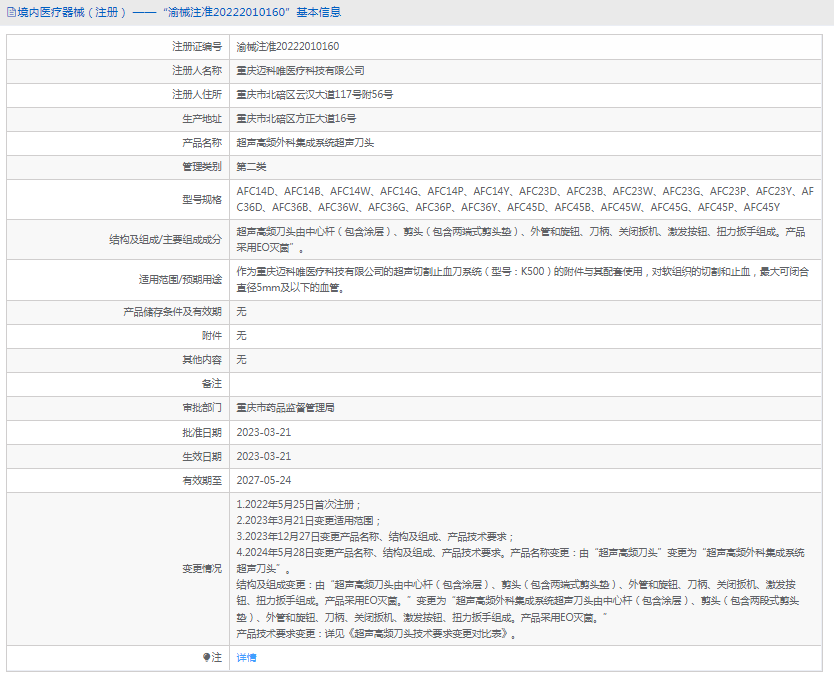
Task: Click the value 第二类
Action: [251, 166]
